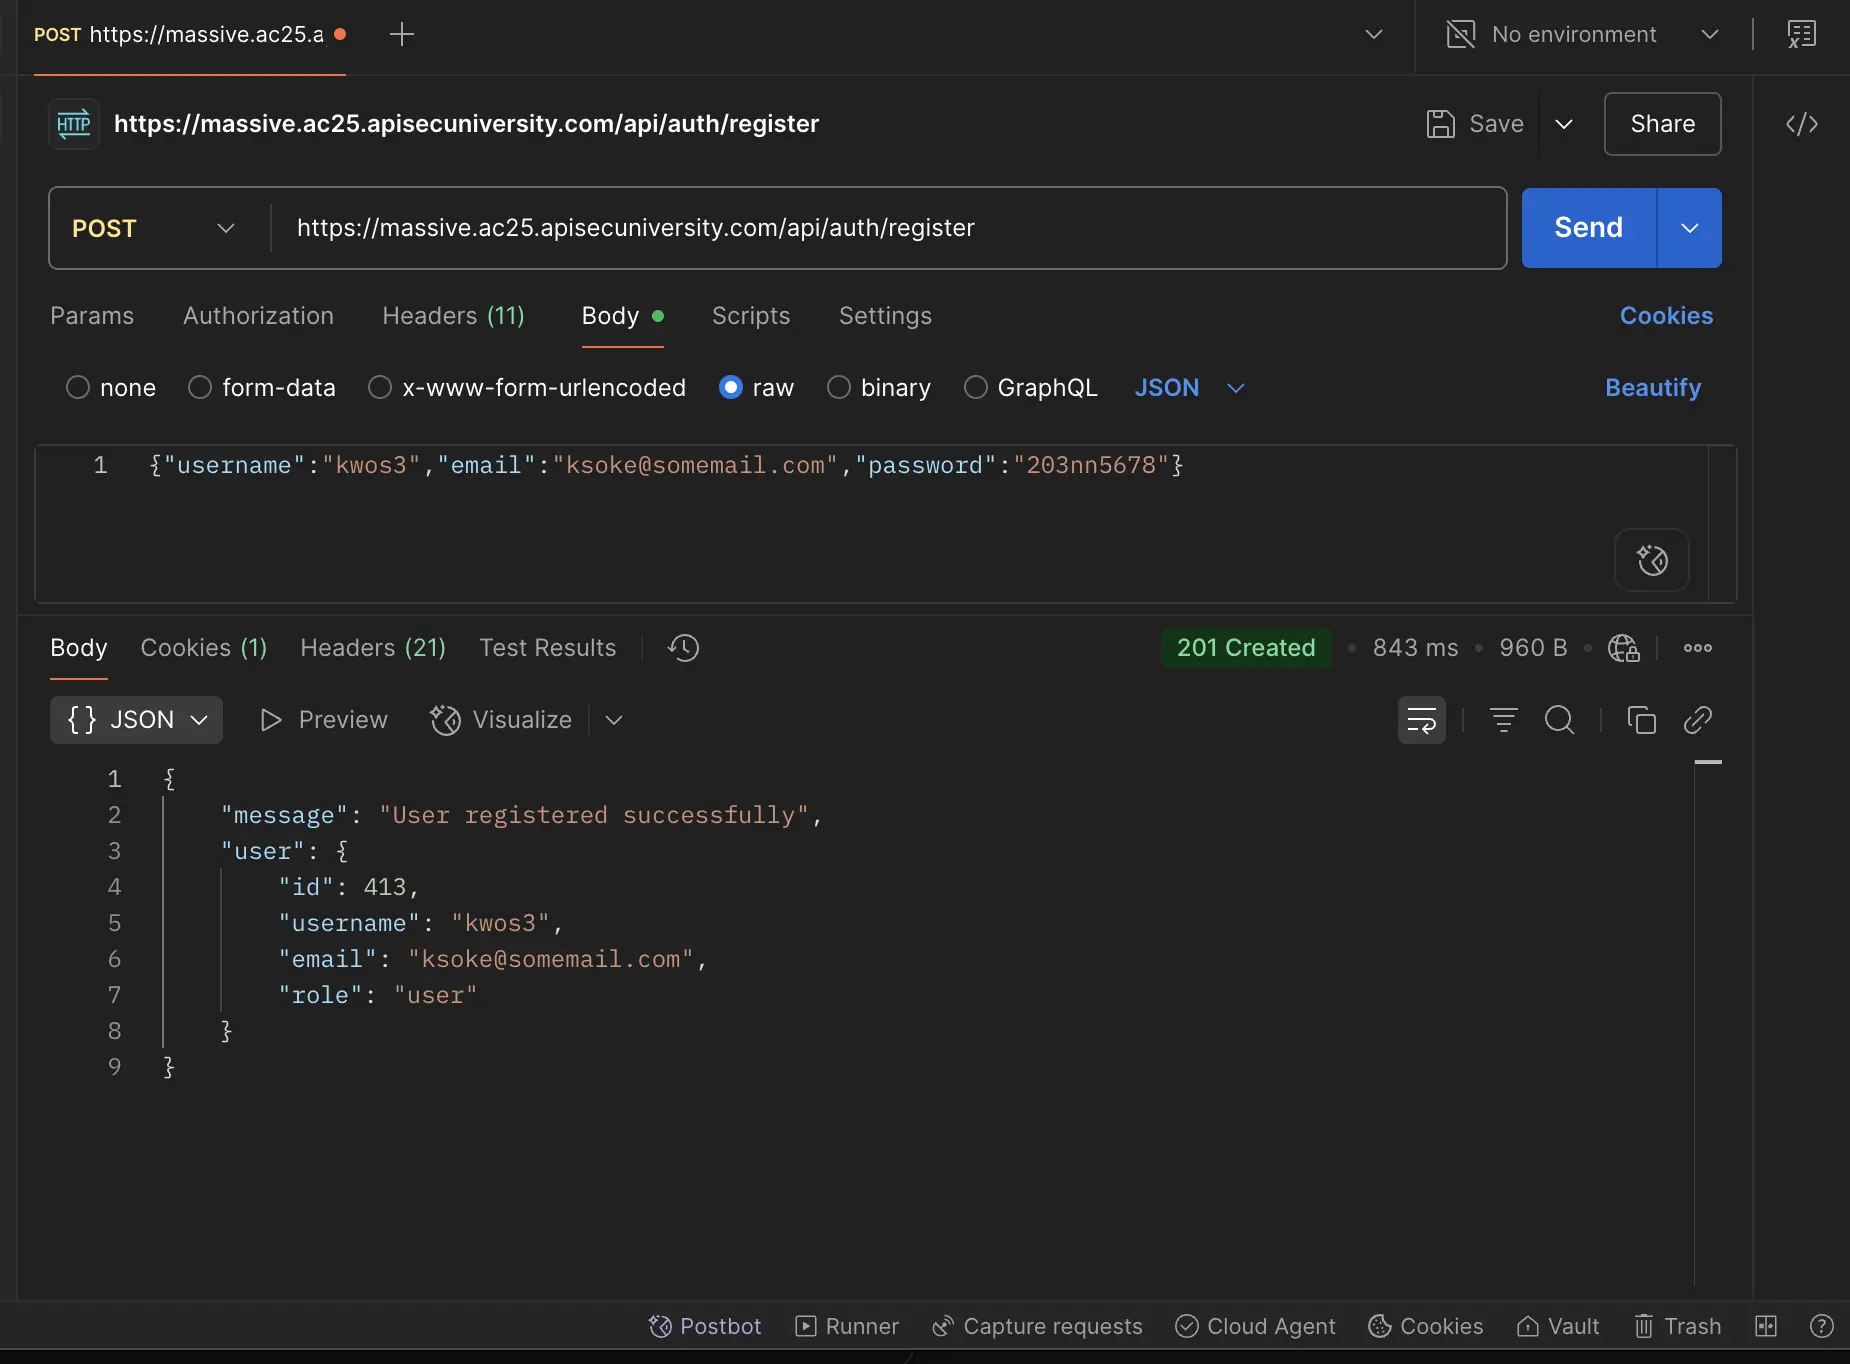Open the request Settings tab

point(885,316)
